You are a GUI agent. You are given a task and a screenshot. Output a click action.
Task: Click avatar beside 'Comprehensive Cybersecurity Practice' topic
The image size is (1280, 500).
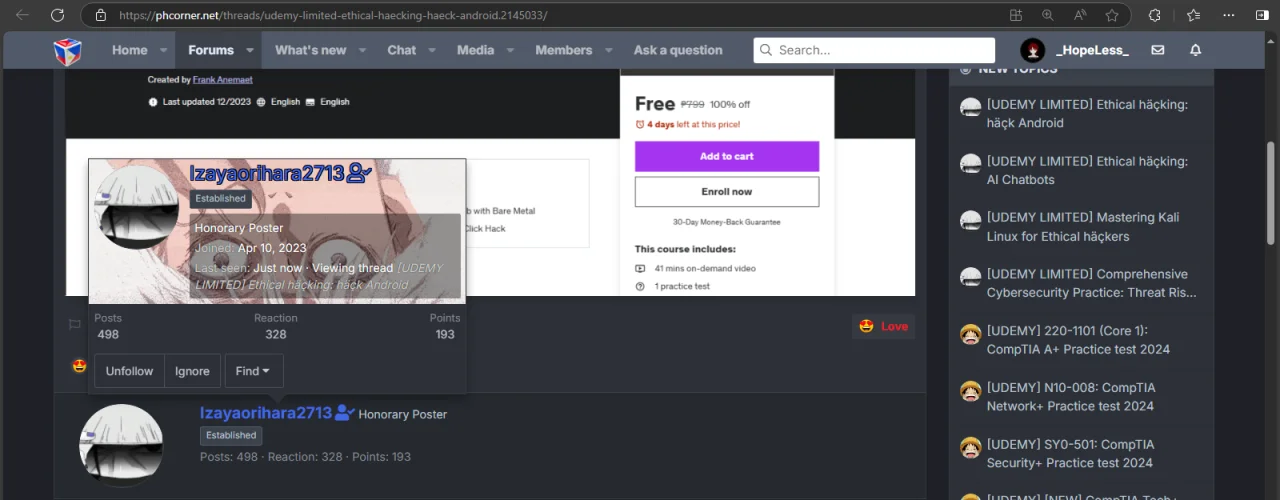pyautogui.click(x=970, y=277)
